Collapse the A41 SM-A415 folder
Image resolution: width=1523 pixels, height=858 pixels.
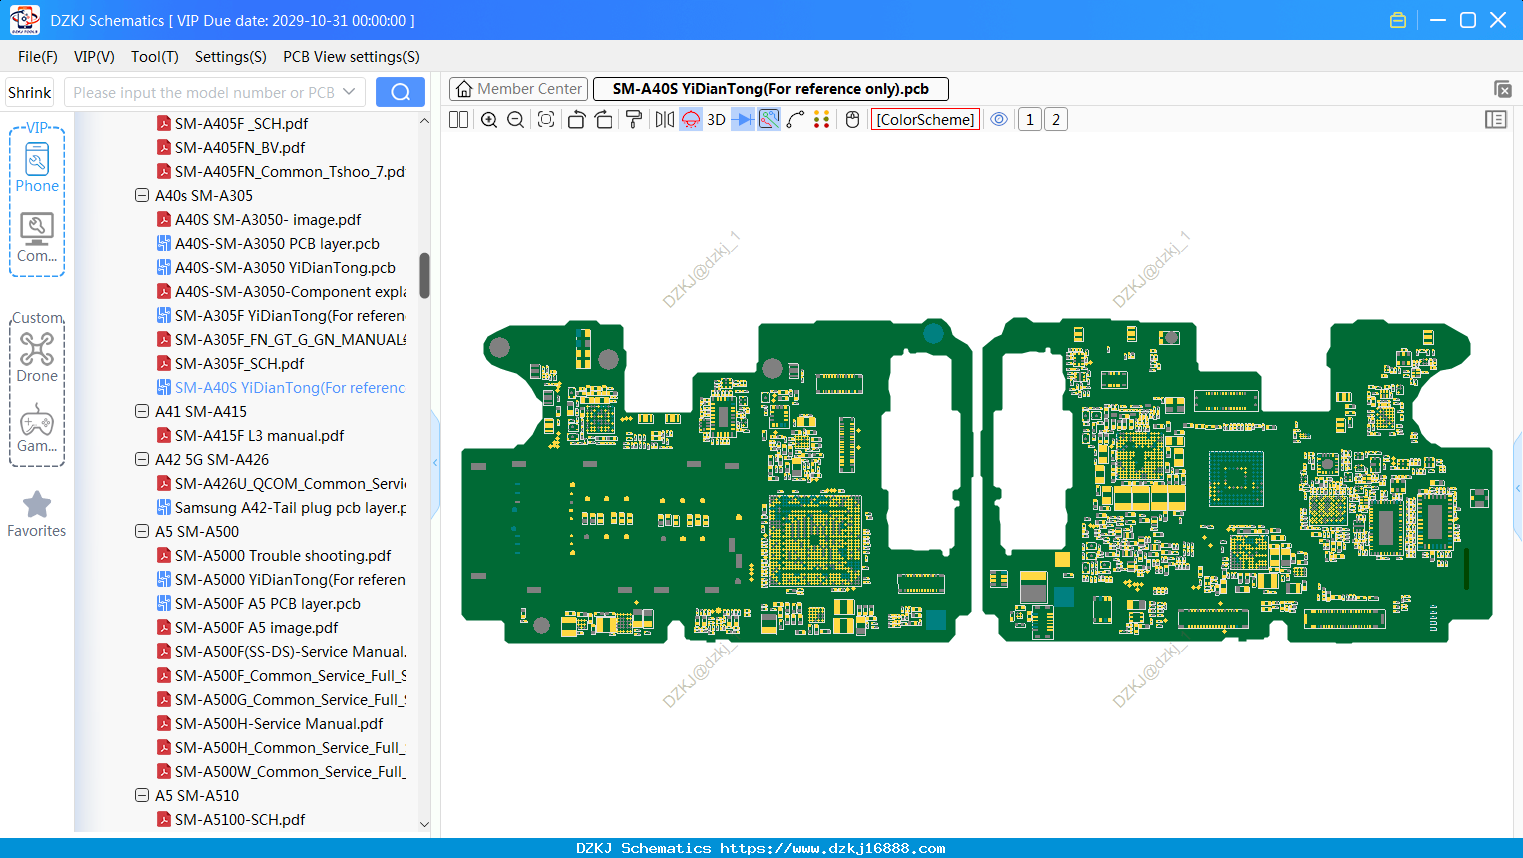142,412
